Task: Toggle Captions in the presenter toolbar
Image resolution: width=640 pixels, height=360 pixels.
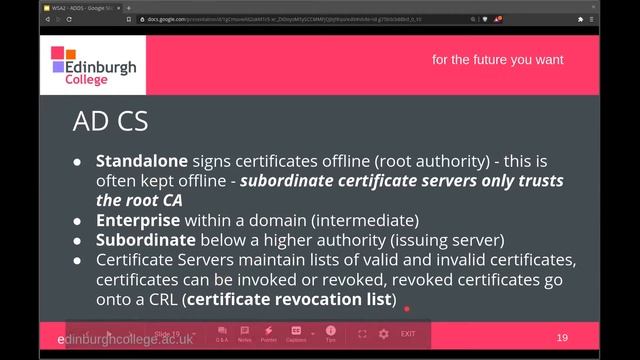Action: tap(296, 334)
